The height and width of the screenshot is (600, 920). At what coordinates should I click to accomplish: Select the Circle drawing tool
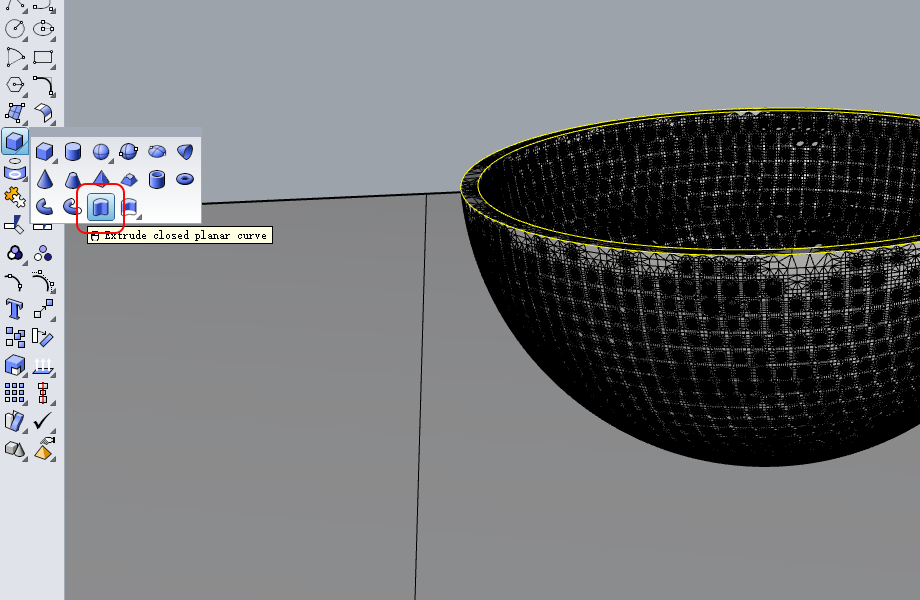(x=15, y=29)
